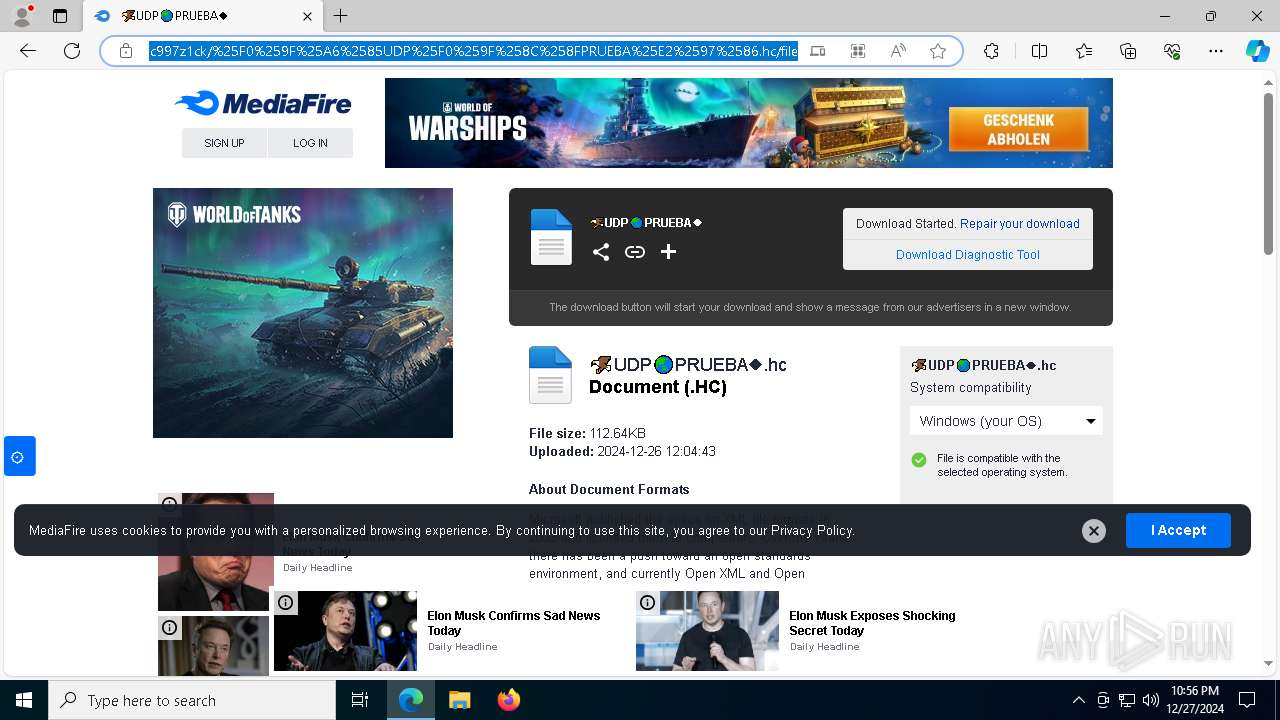The width and height of the screenshot is (1280, 720).
Task: Click the Type here to search box
Action: pyautogui.click(x=192, y=700)
